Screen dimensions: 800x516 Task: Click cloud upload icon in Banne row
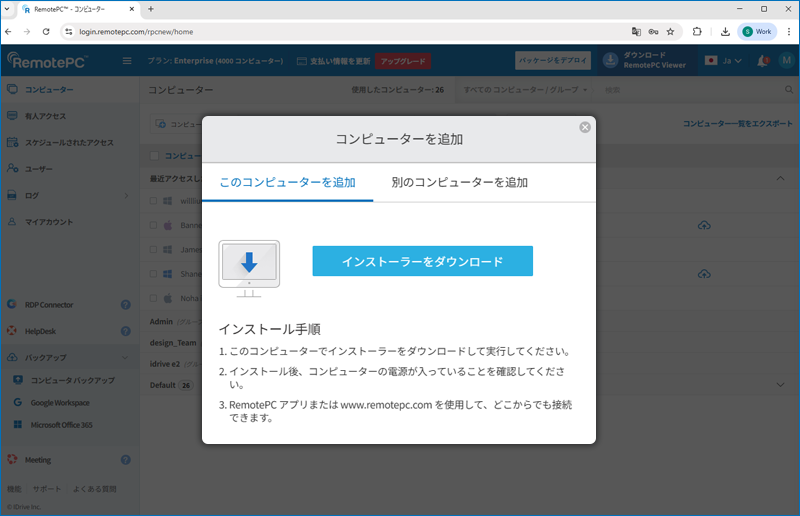(x=704, y=225)
